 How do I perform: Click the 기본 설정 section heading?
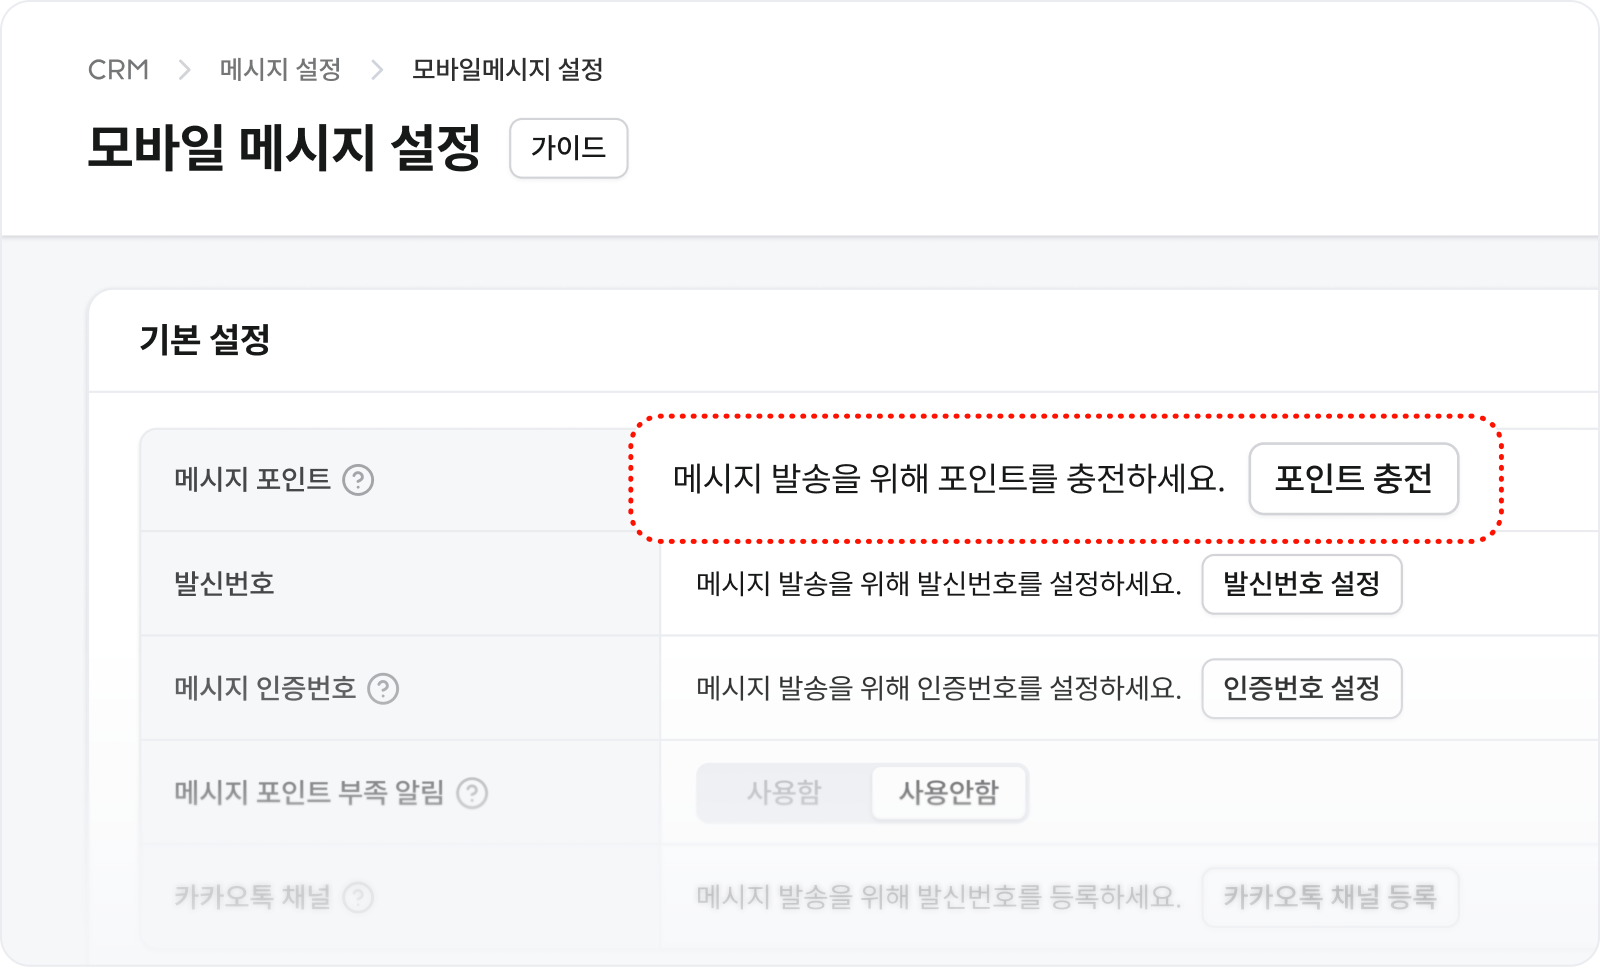[205, 340]
